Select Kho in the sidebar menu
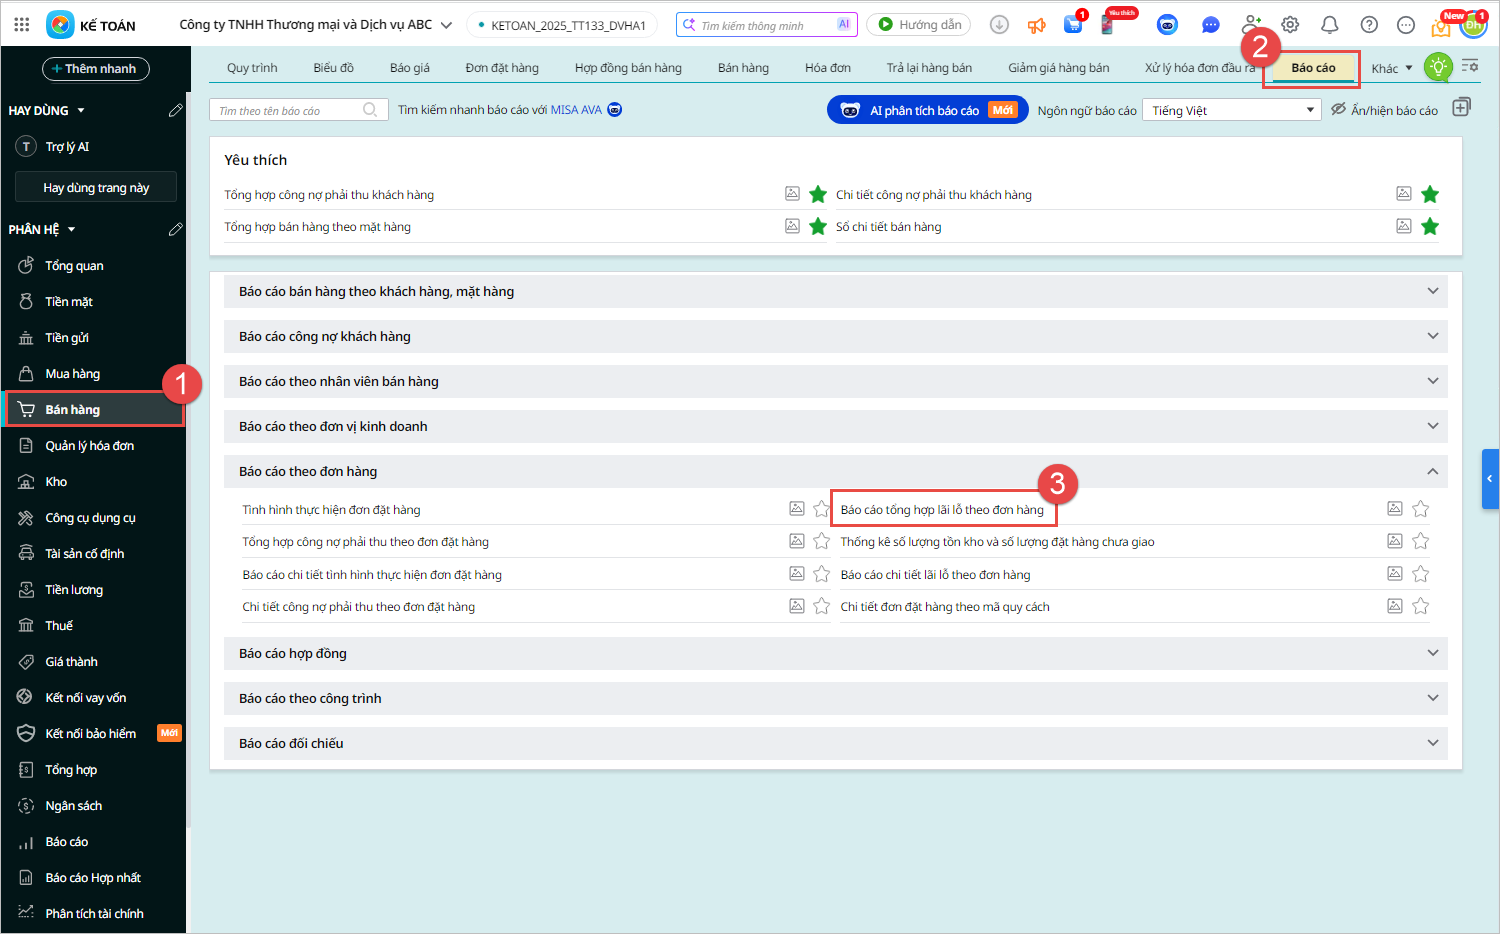This screenshot has width=1500, height=934. [56, 482]
